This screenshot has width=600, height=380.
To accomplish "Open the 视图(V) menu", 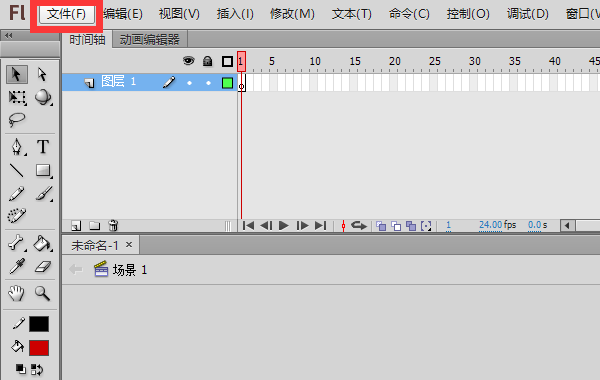I will pos(179,14).
